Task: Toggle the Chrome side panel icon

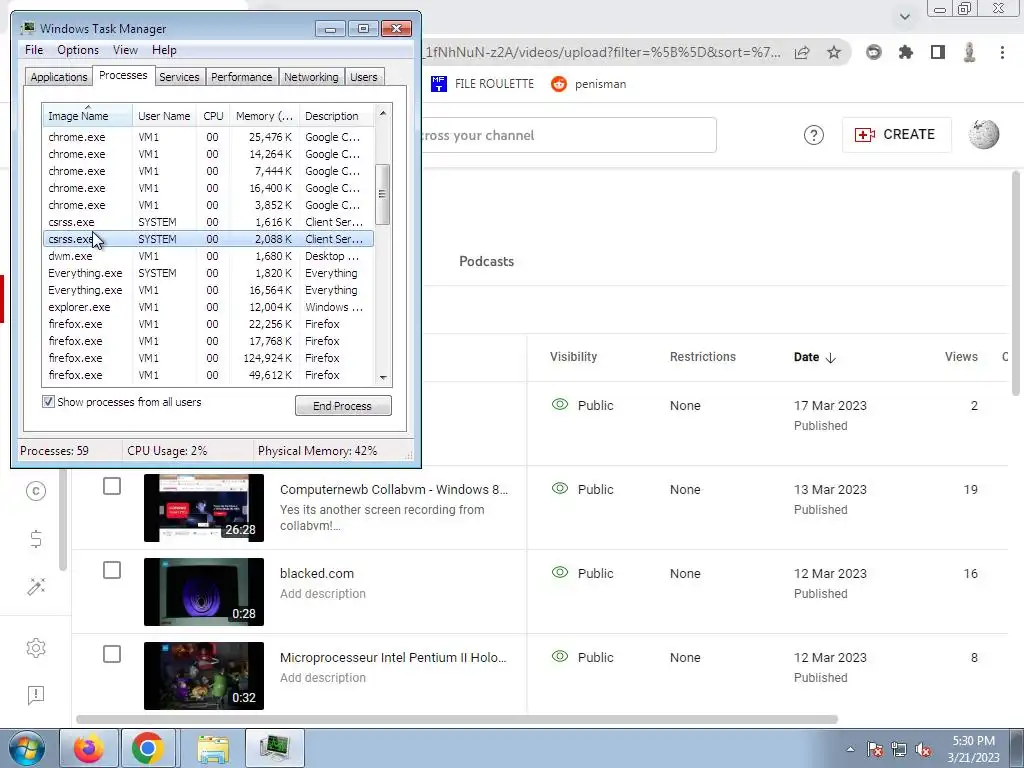Action: click(938, 52)
